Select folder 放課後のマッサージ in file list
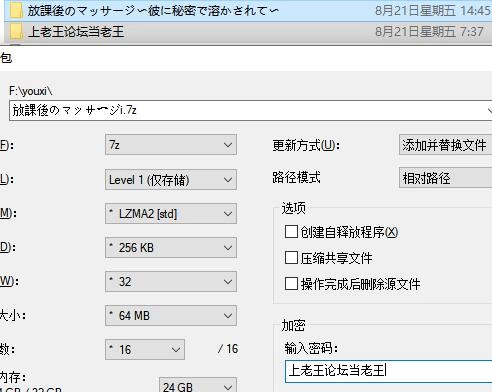This screenshot has width=492, height=392. click(248, 11)
